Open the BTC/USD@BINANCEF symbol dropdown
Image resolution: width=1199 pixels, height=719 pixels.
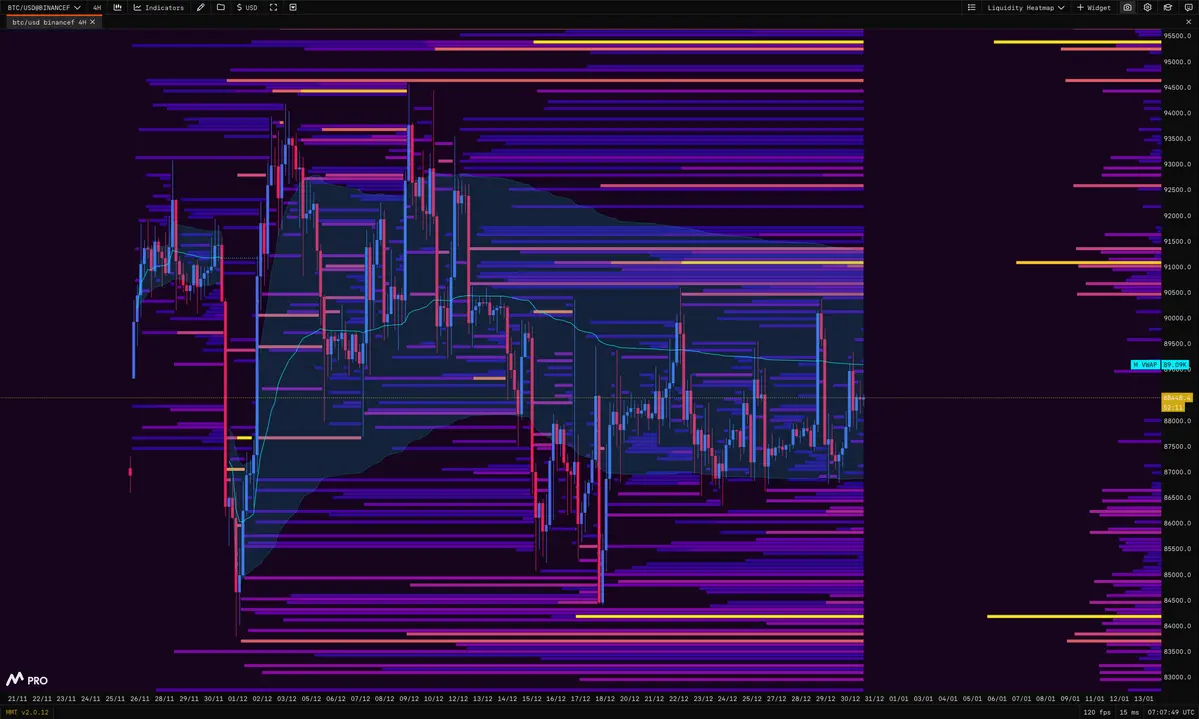click(x=44, y=8)
